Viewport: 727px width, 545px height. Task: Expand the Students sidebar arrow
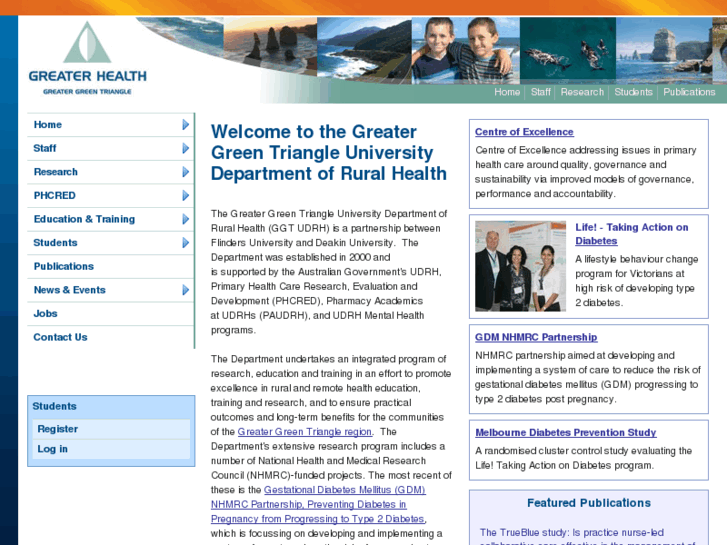(x=185, y=243)
